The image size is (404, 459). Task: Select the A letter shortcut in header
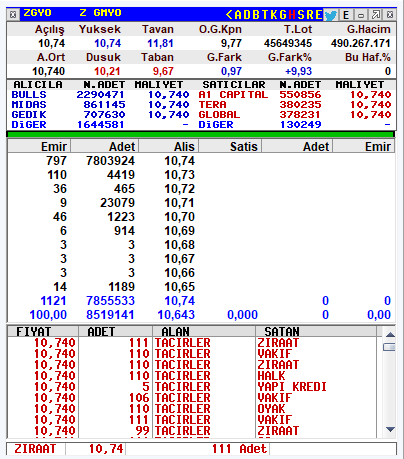238,15
